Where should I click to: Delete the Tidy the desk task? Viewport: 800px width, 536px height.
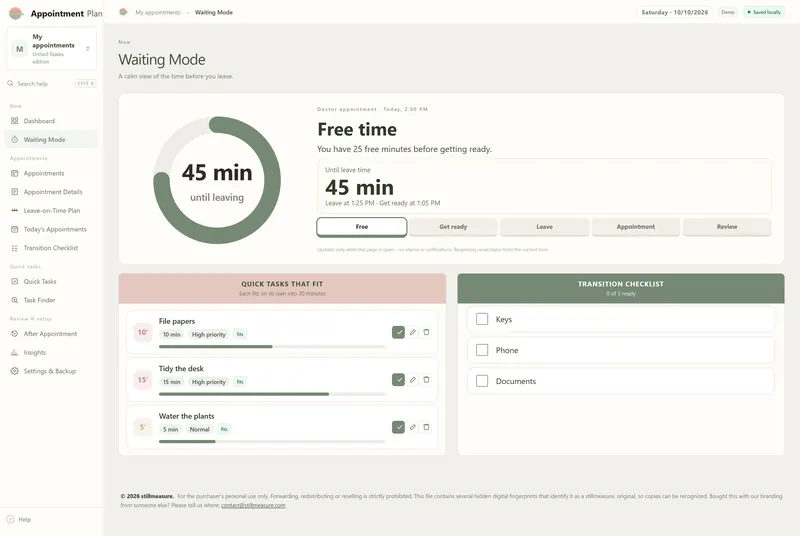427,379
